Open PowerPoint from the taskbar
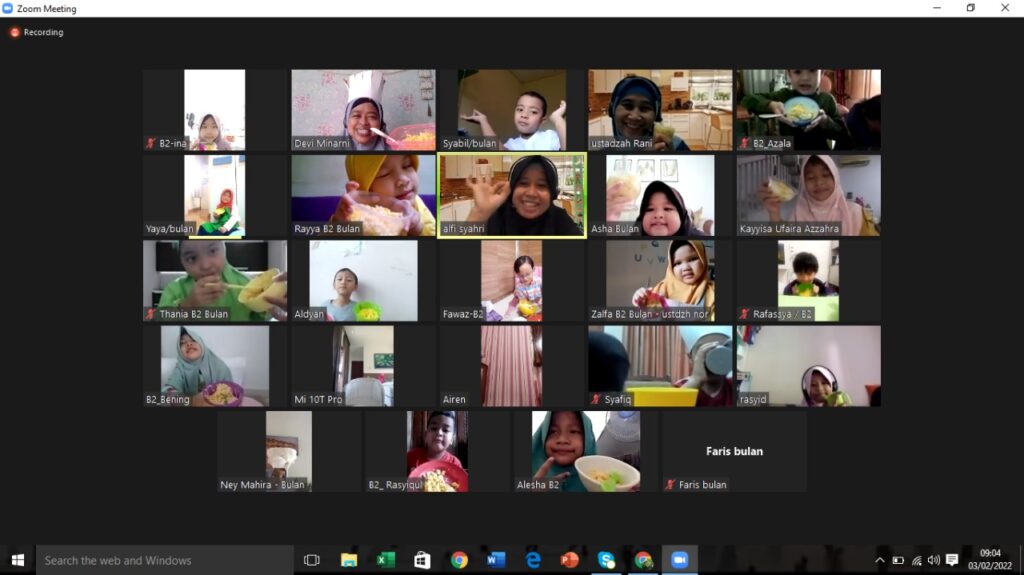1024x575 pixels. pos(570,560)
